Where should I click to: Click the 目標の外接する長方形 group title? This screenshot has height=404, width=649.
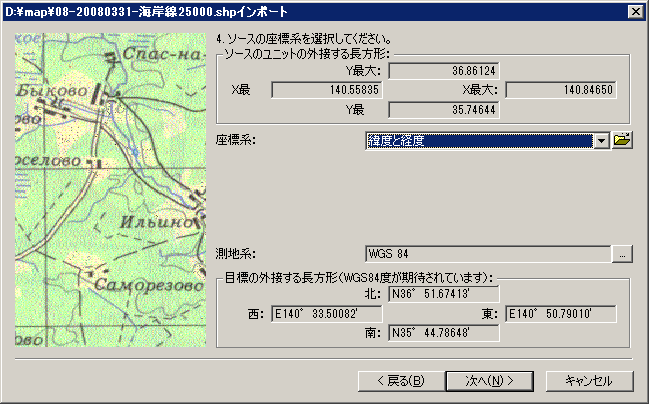(x=358, y=278)
